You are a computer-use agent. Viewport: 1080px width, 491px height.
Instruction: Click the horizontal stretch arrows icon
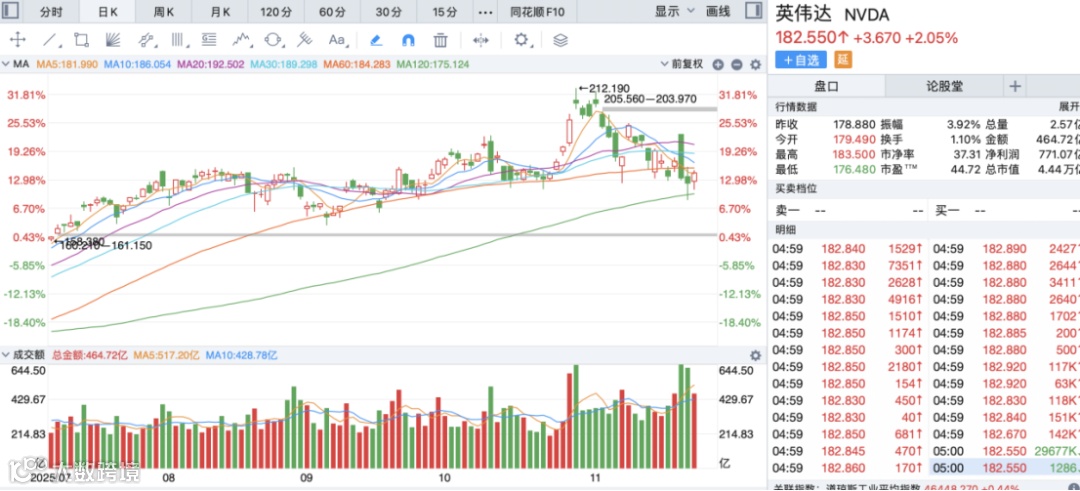(x=481, y=40)
